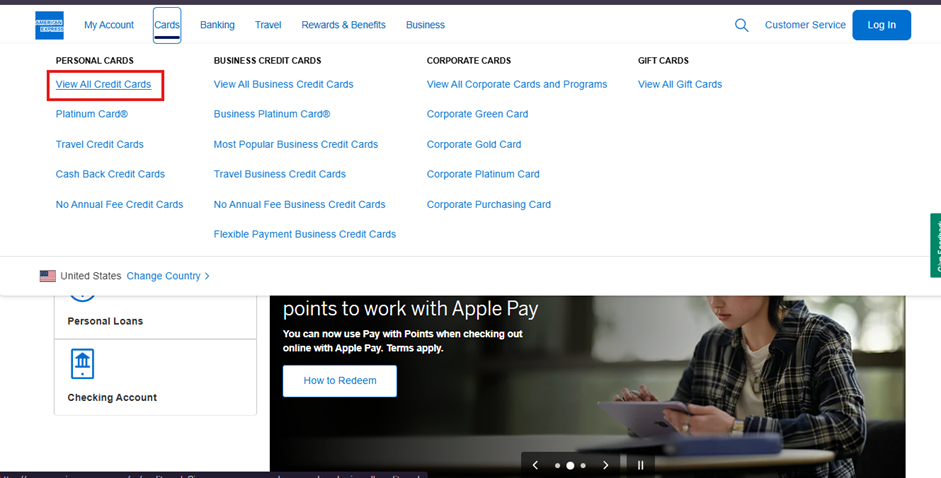Click the Personal Cards heading

pyautogui.click(x=95, y=61)
